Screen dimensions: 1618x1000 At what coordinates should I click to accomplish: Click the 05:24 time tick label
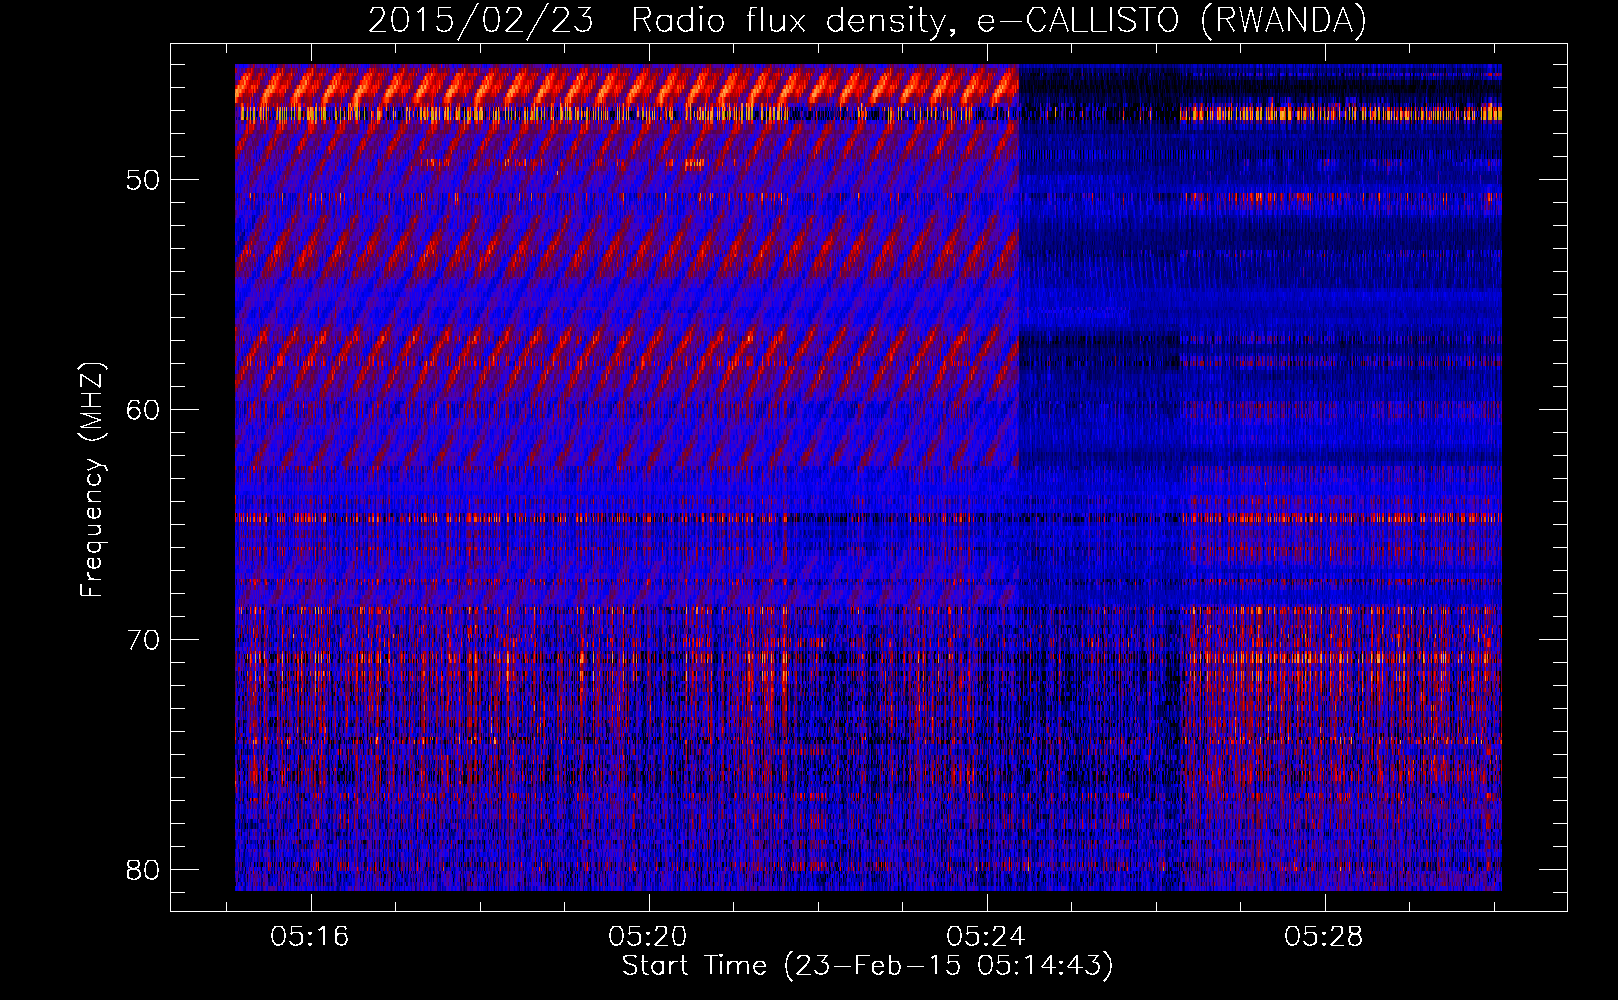click(986, 937)
